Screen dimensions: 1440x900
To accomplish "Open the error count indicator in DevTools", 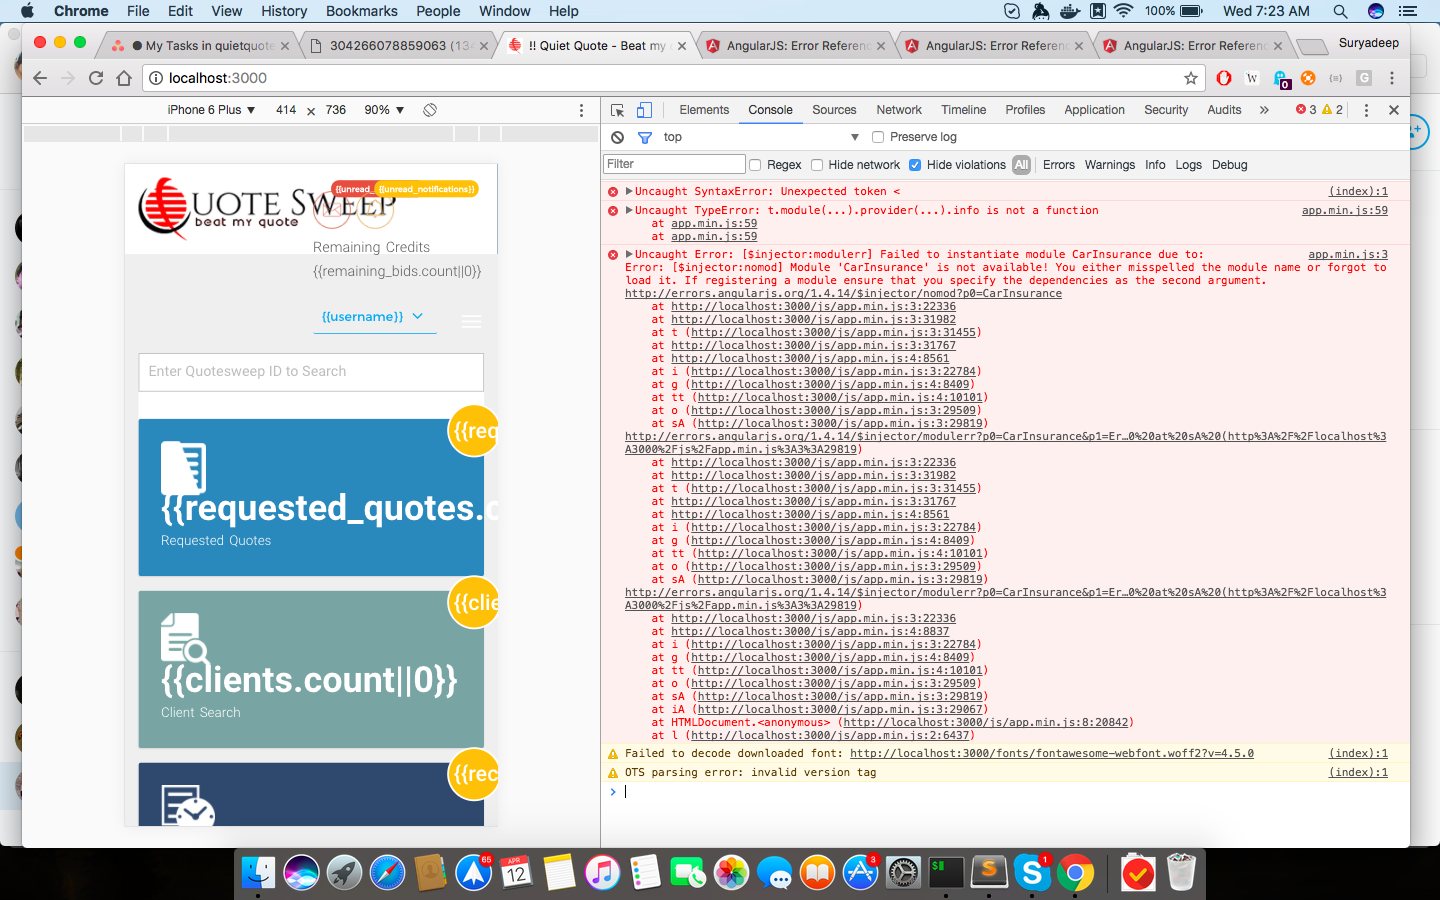I will 1307,110.
